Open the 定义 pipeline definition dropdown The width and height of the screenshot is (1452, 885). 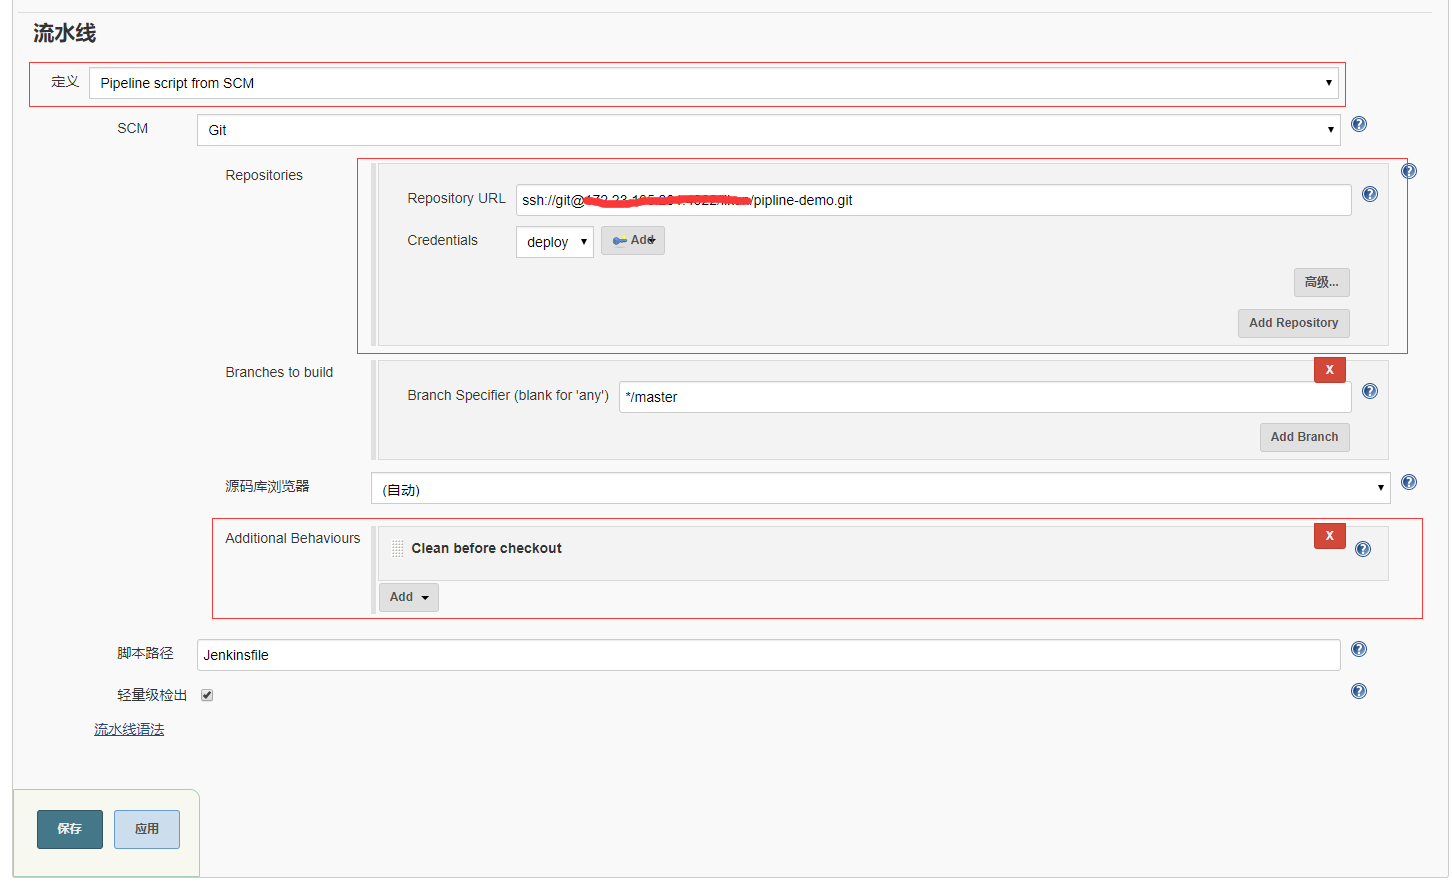pos(714,82)
